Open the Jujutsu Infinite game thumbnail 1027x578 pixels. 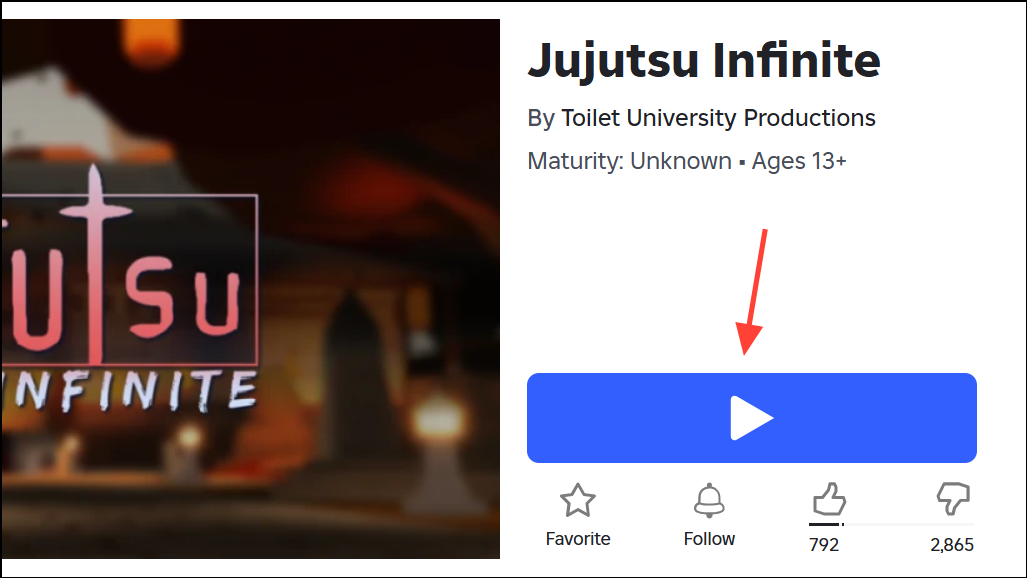pyautogui.click(x=250, y=289)
